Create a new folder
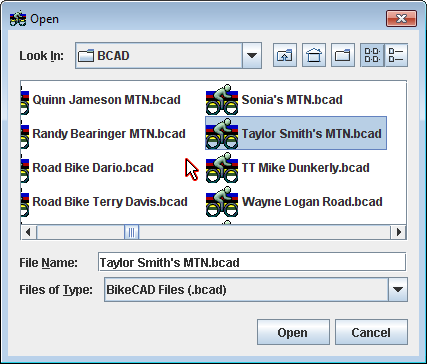 [x=343, y=55]
